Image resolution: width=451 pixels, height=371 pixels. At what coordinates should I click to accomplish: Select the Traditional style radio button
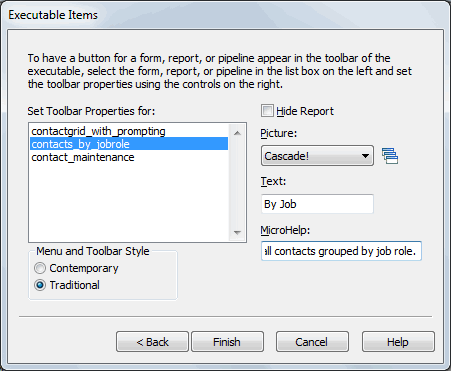40,285
